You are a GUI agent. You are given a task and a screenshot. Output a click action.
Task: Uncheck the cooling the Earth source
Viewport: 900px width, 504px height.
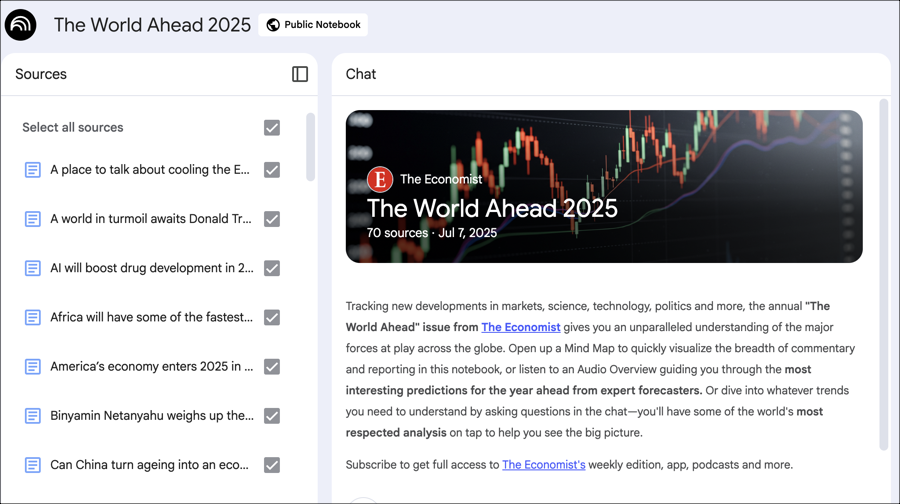272,170
